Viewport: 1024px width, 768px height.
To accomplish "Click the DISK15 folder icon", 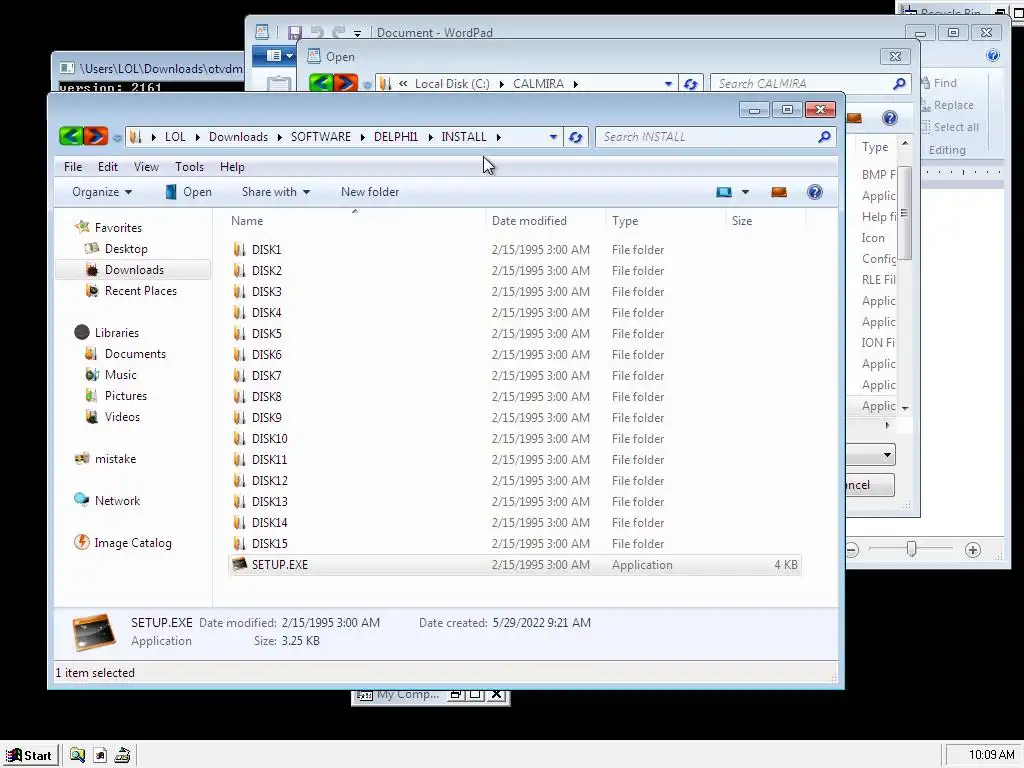I will [x=240, y=543].
